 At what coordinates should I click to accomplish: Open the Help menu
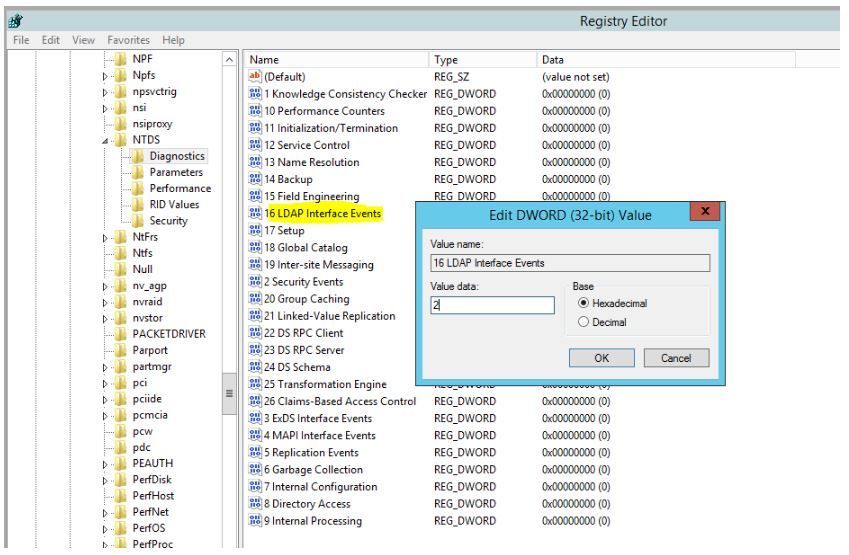click(x=173, y=40)
